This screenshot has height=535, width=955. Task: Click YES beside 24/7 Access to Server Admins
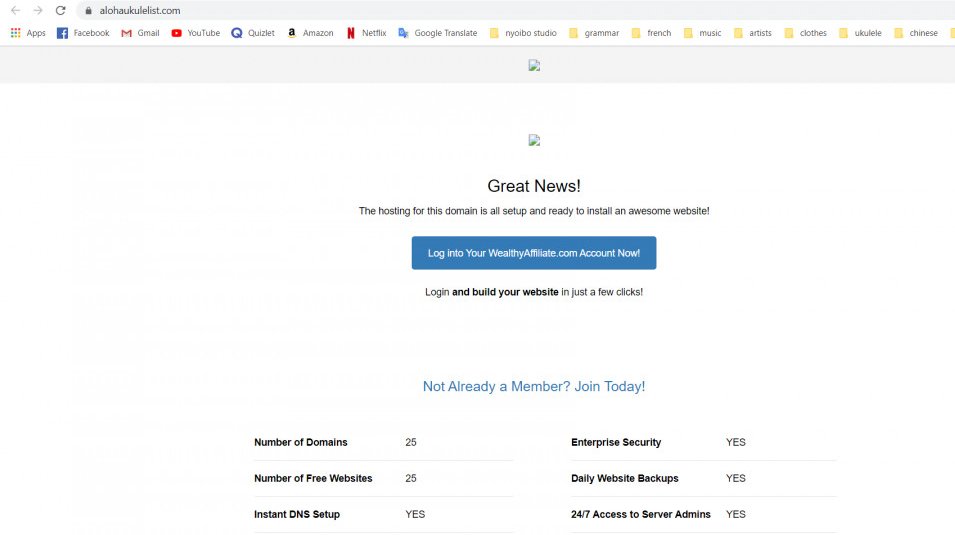[736, 514]
